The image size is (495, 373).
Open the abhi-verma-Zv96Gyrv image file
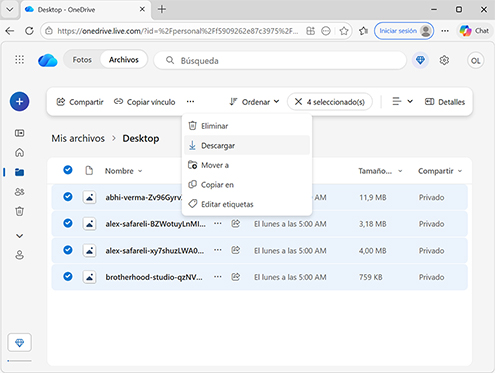143,197
